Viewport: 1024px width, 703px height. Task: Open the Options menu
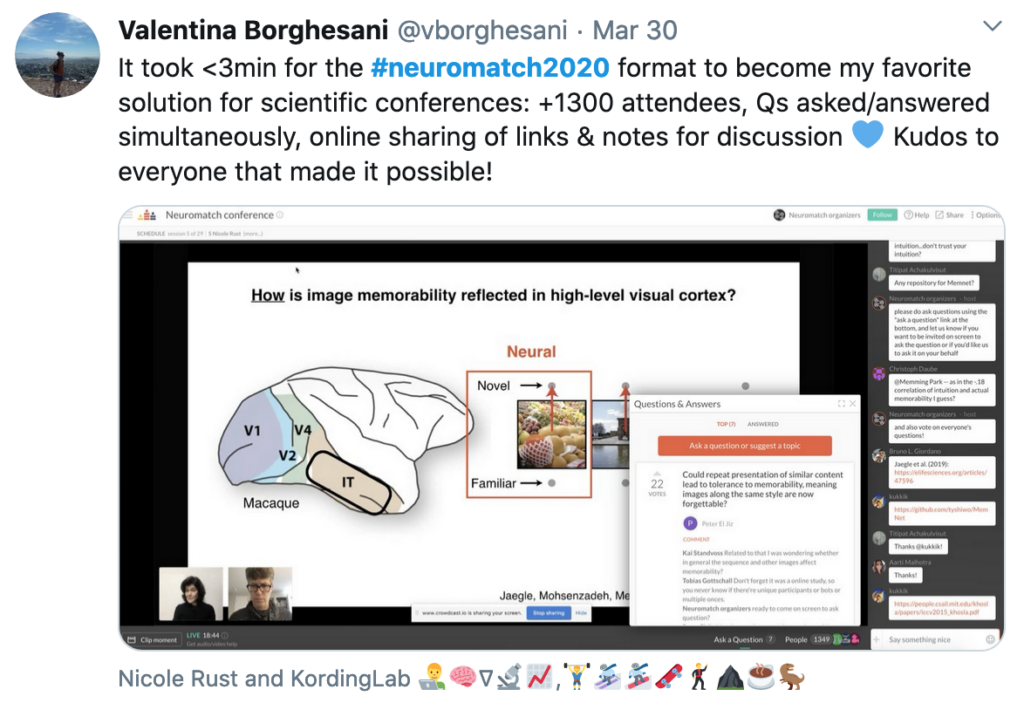pyautogui.click(x=986, y=215)
